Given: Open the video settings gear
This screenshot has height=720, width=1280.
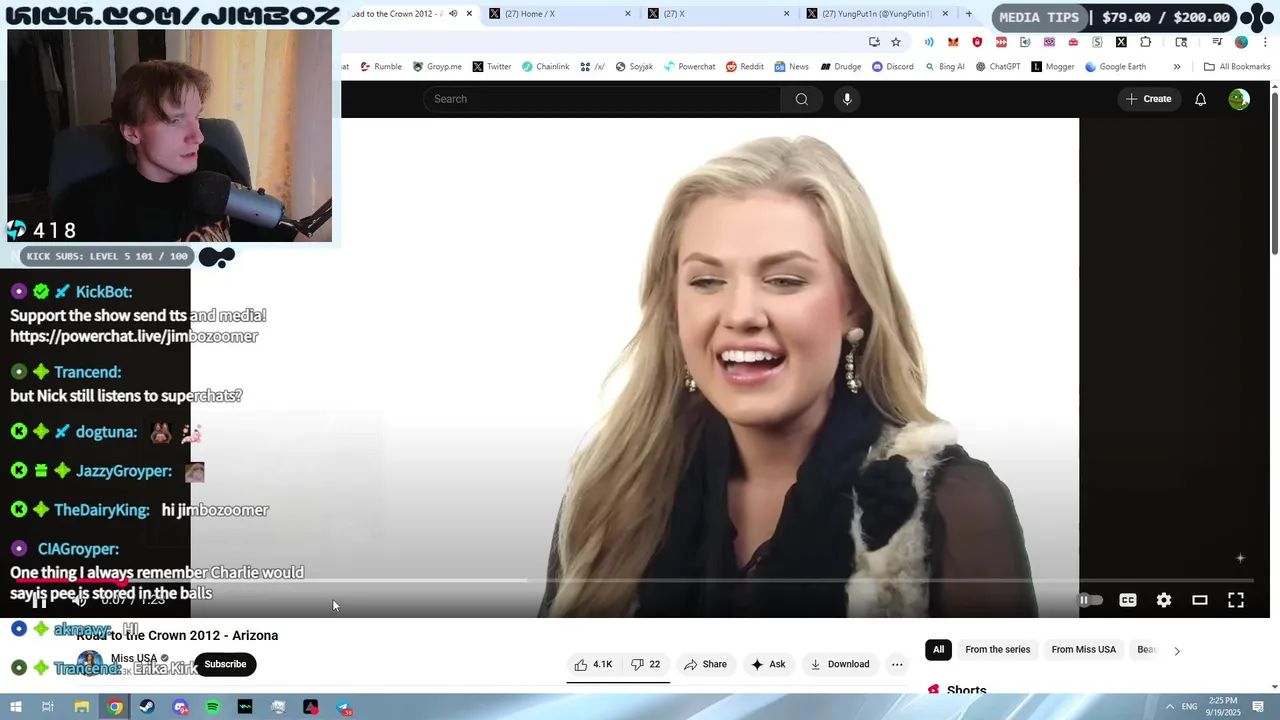Looking at the screenshot, I should 1164,600.
